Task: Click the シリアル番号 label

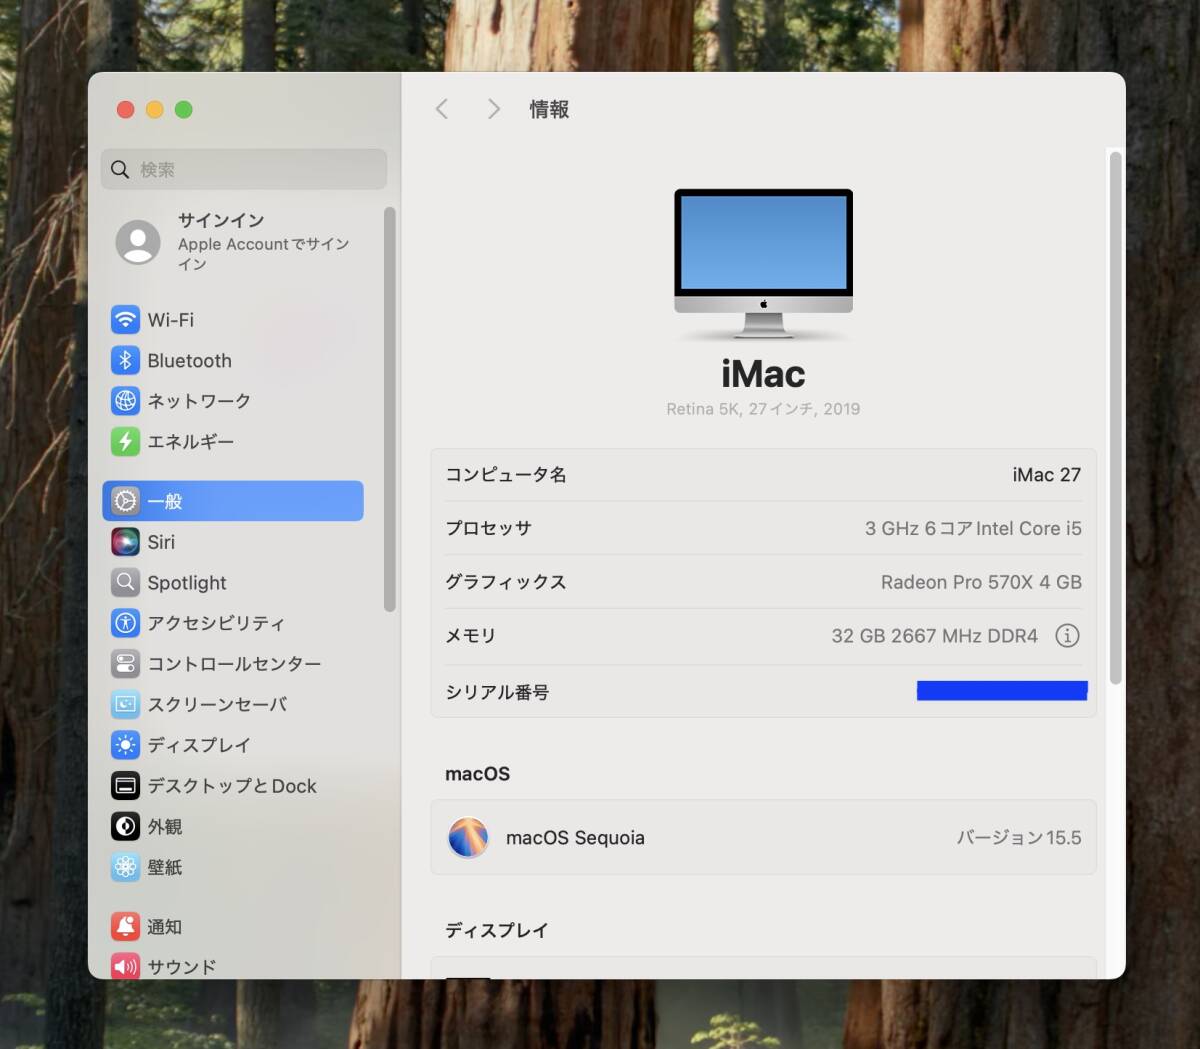Action: coord(497,692)
